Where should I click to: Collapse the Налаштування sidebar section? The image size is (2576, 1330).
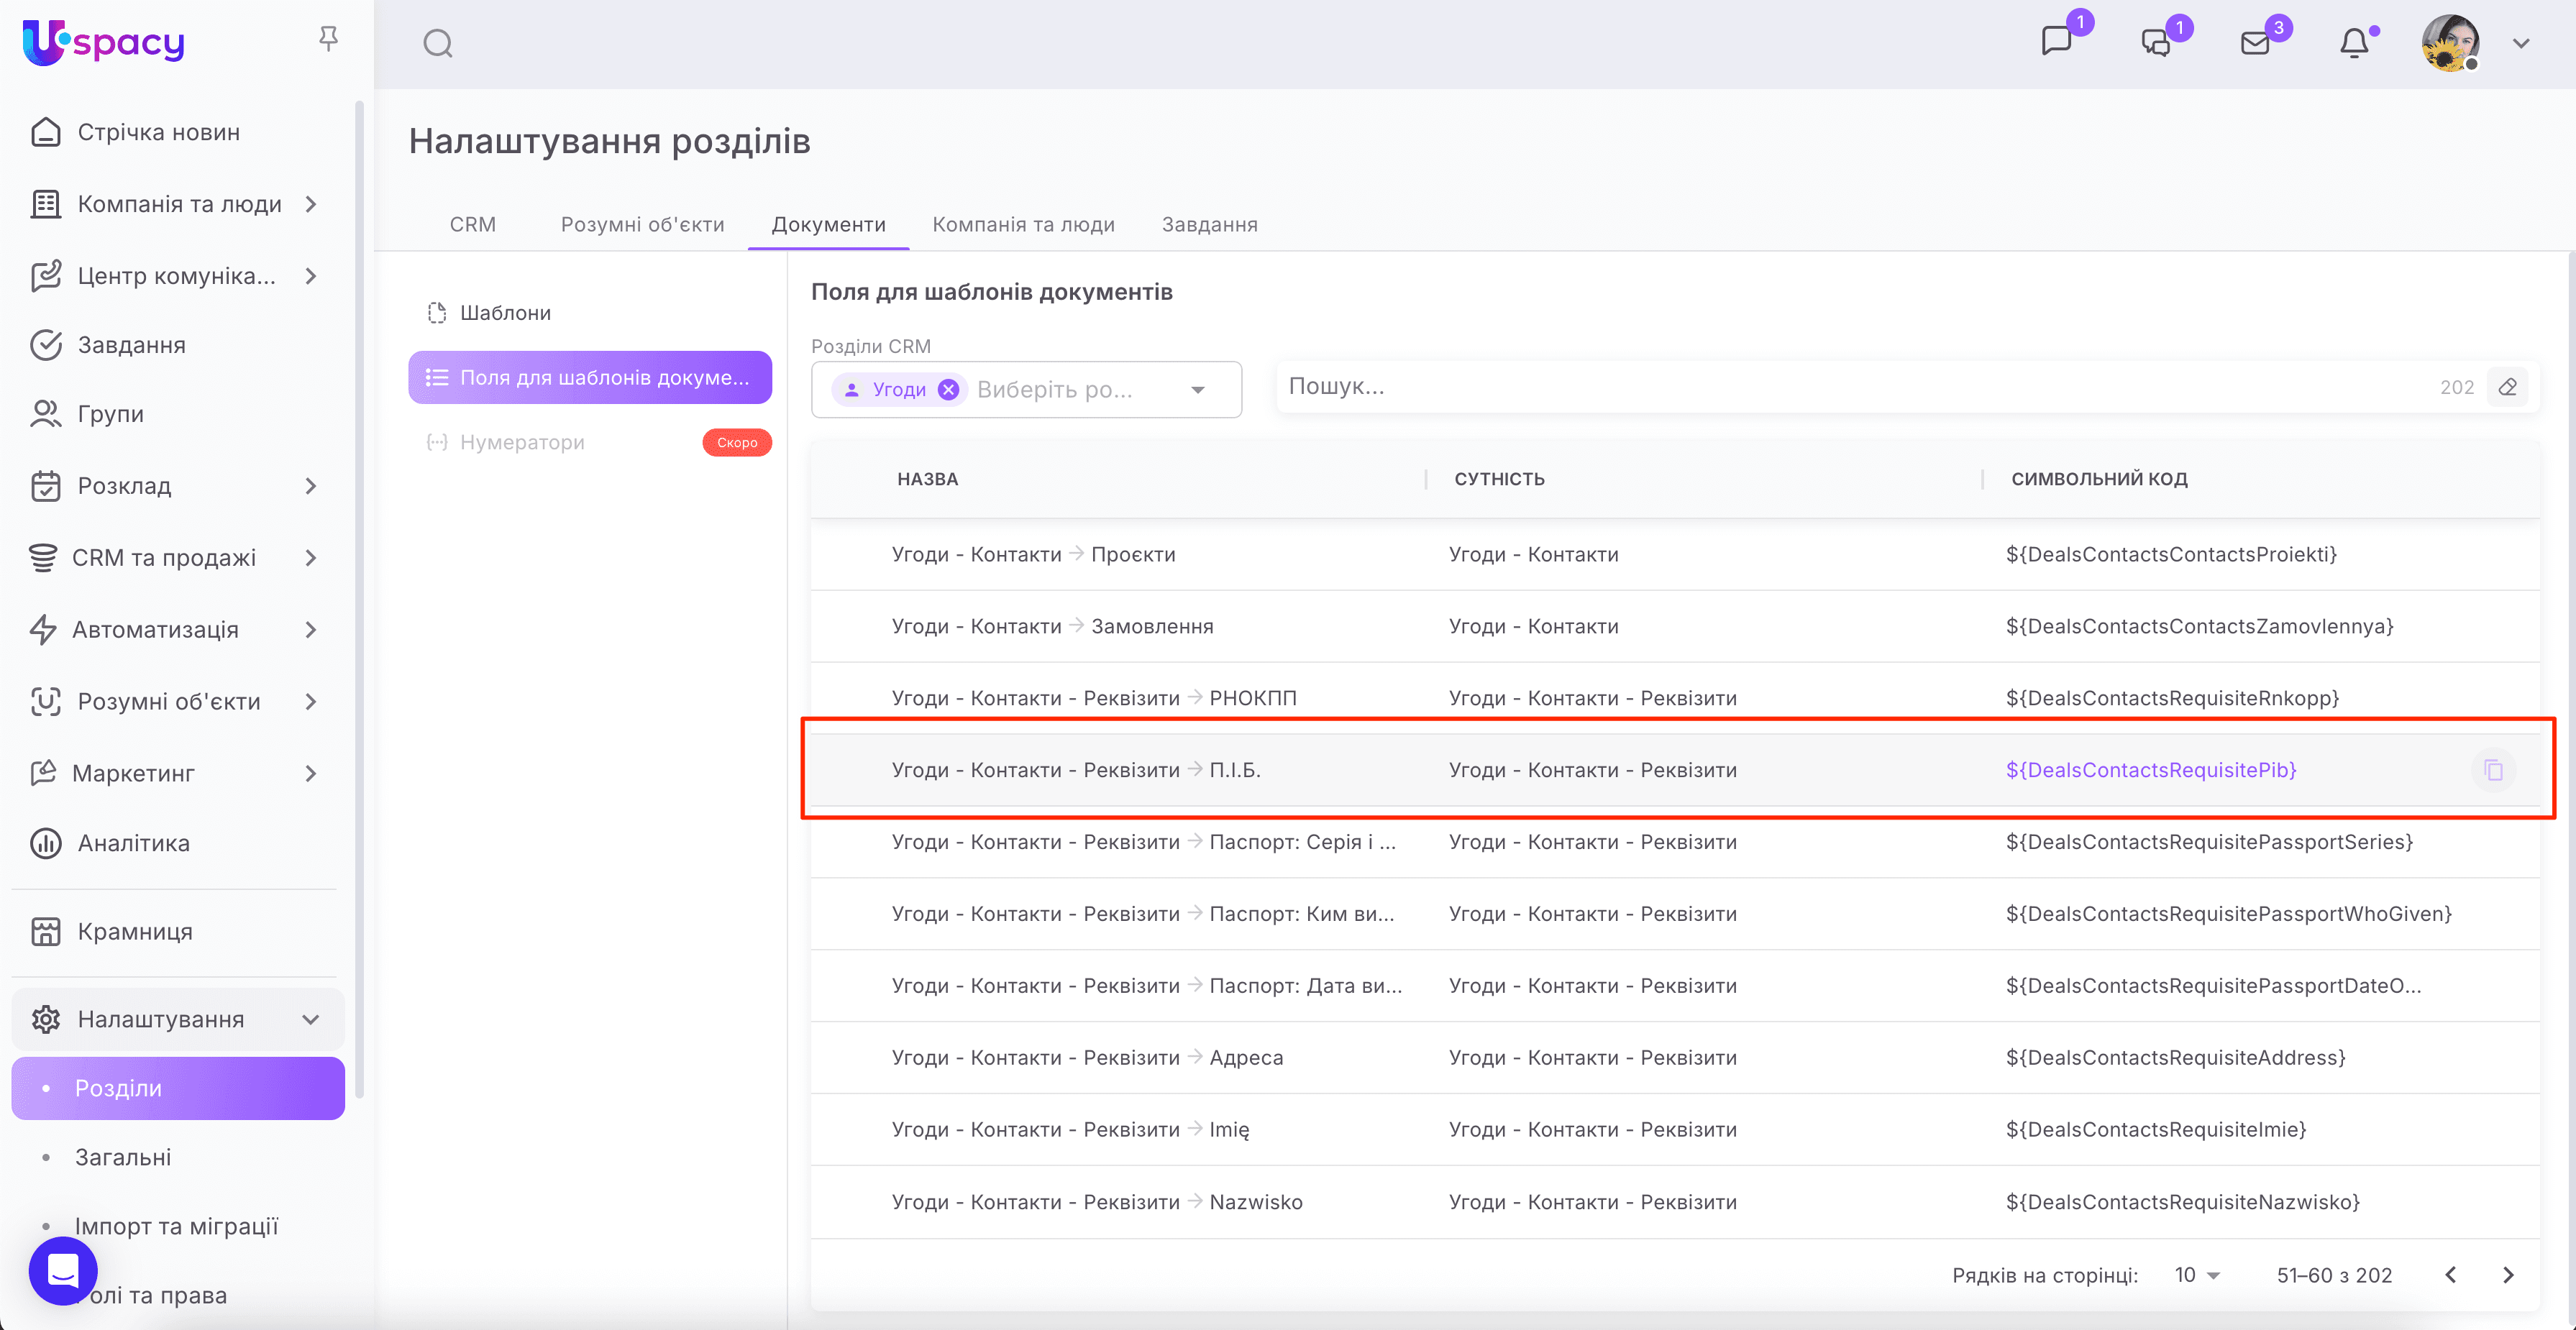click(x=310, y=1019)
